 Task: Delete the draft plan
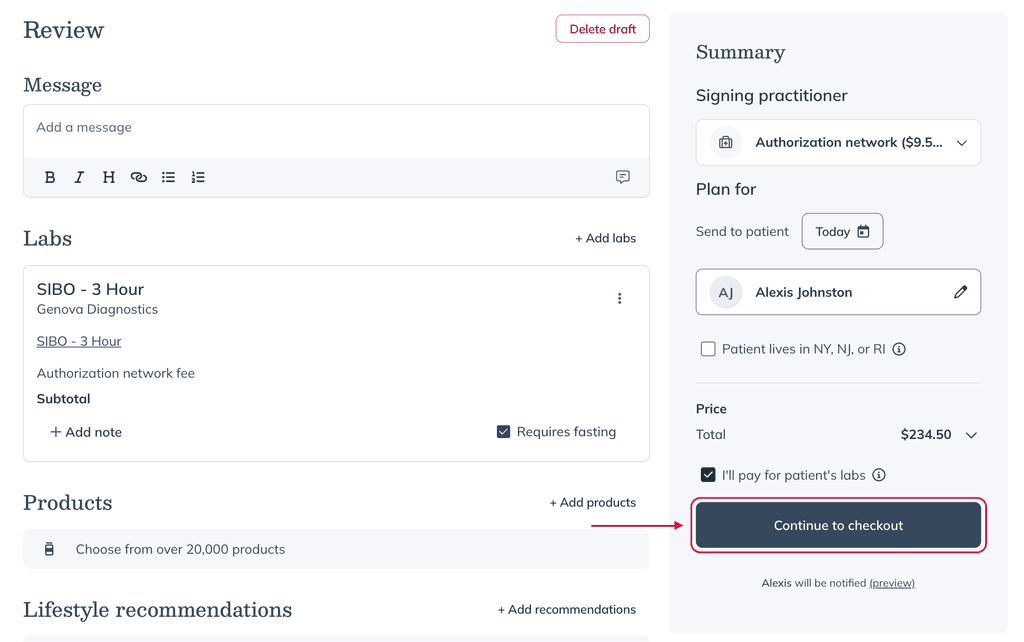[x=602, y=29]
